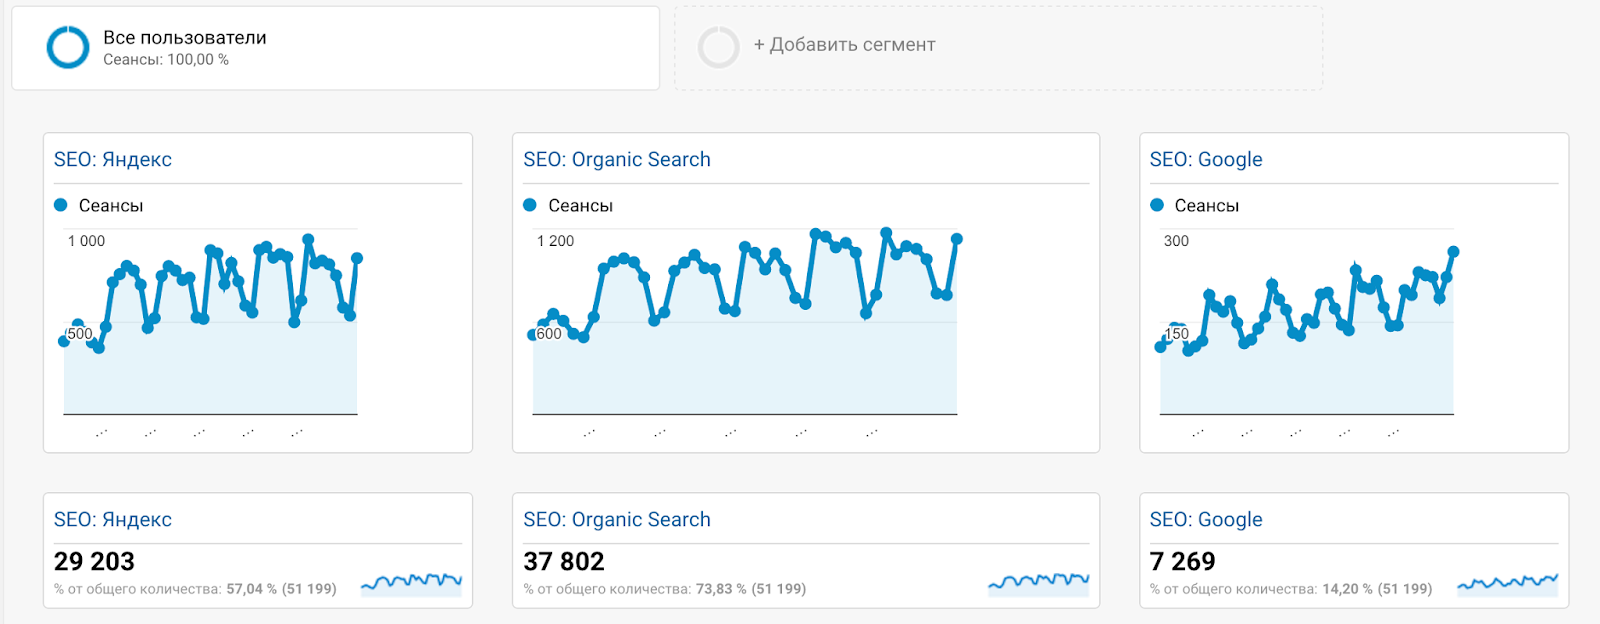This screenshot has height=624, width=1600.
Task: Click the grey donut icon next to Добавить сегмент
Action: pos(719,46)
